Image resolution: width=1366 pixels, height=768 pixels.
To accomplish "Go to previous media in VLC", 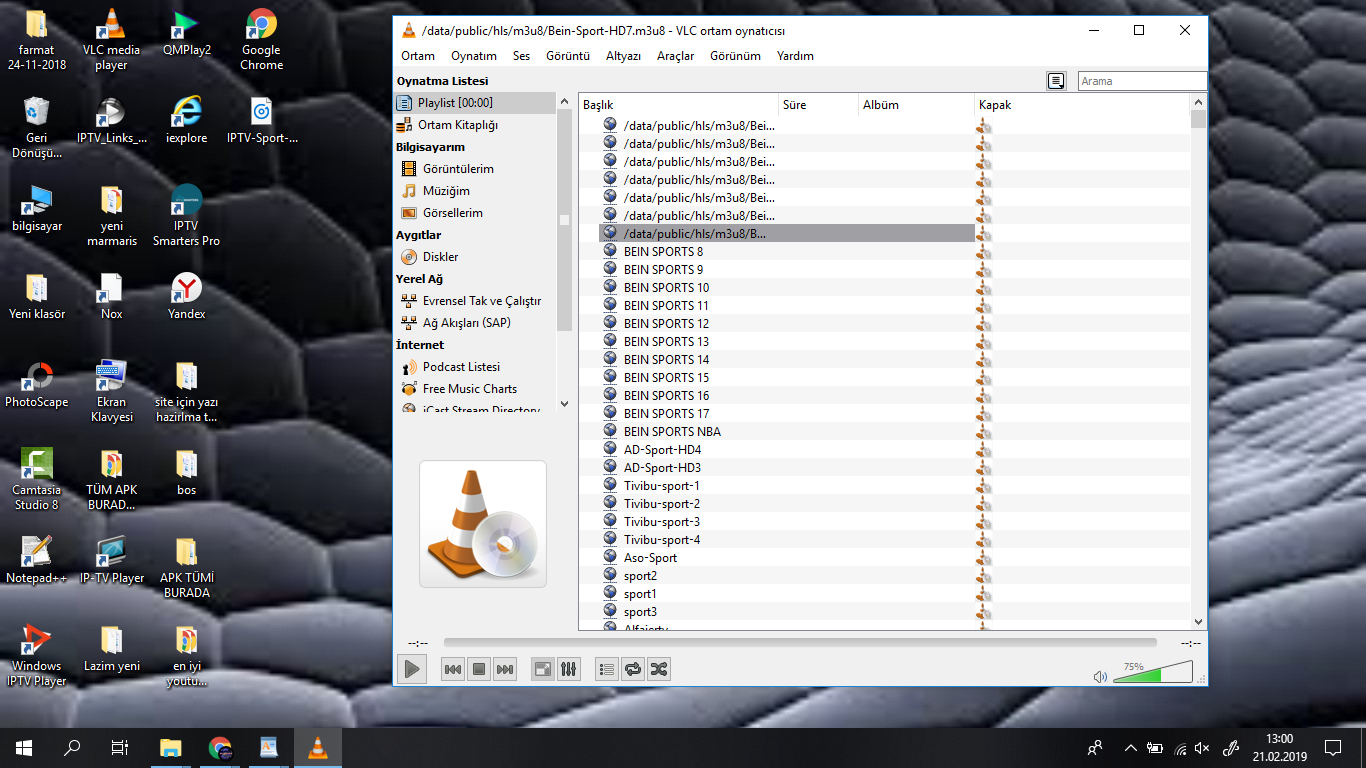I will click(x=453, y=669).
